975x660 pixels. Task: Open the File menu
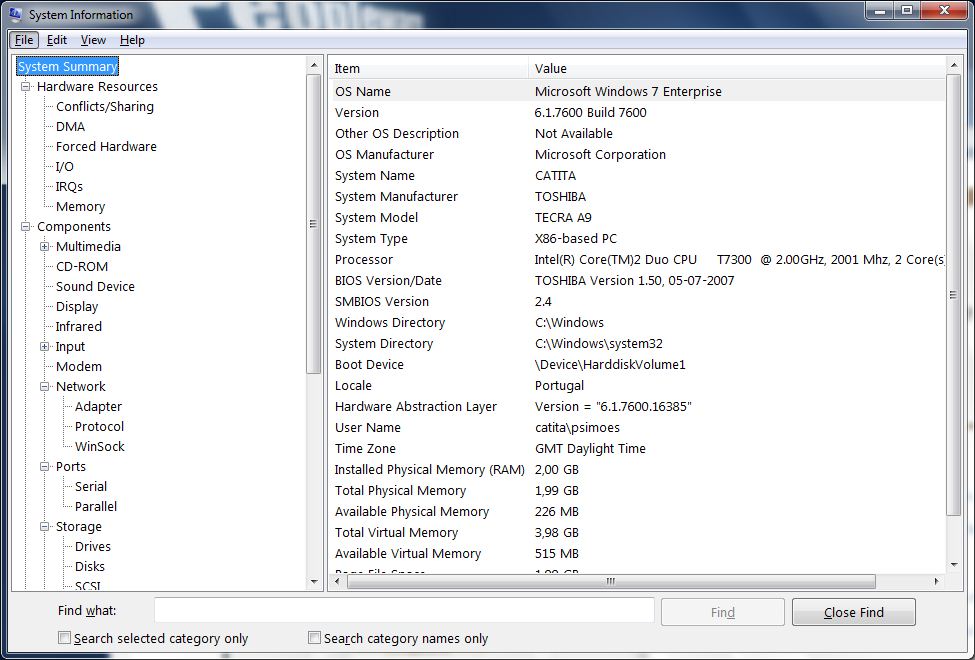[24, 40]
